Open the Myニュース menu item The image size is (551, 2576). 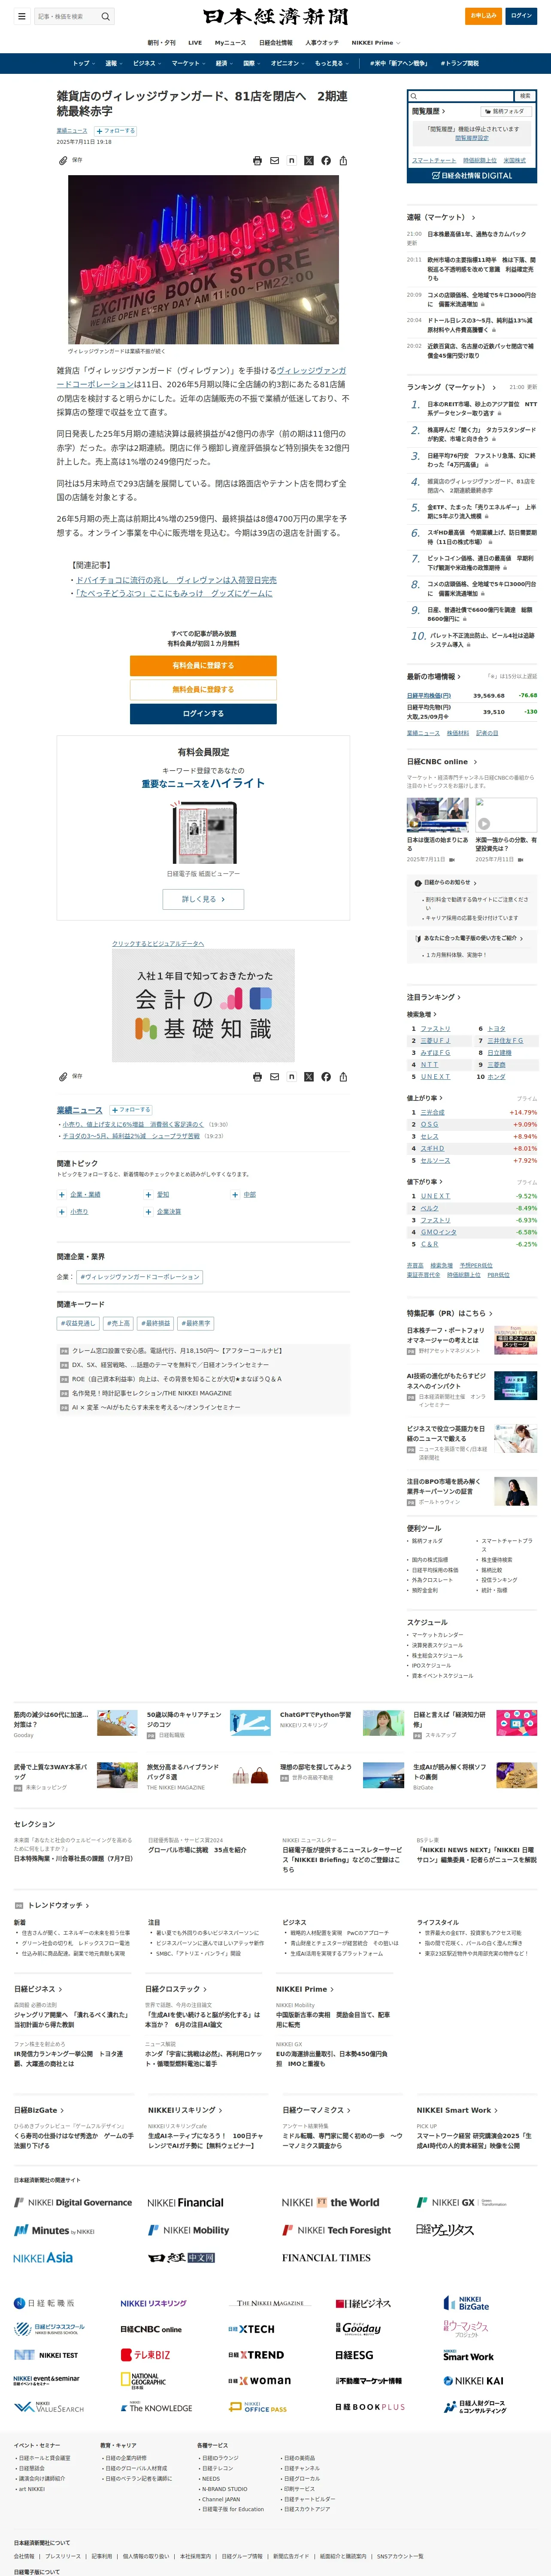coord(230,43)
